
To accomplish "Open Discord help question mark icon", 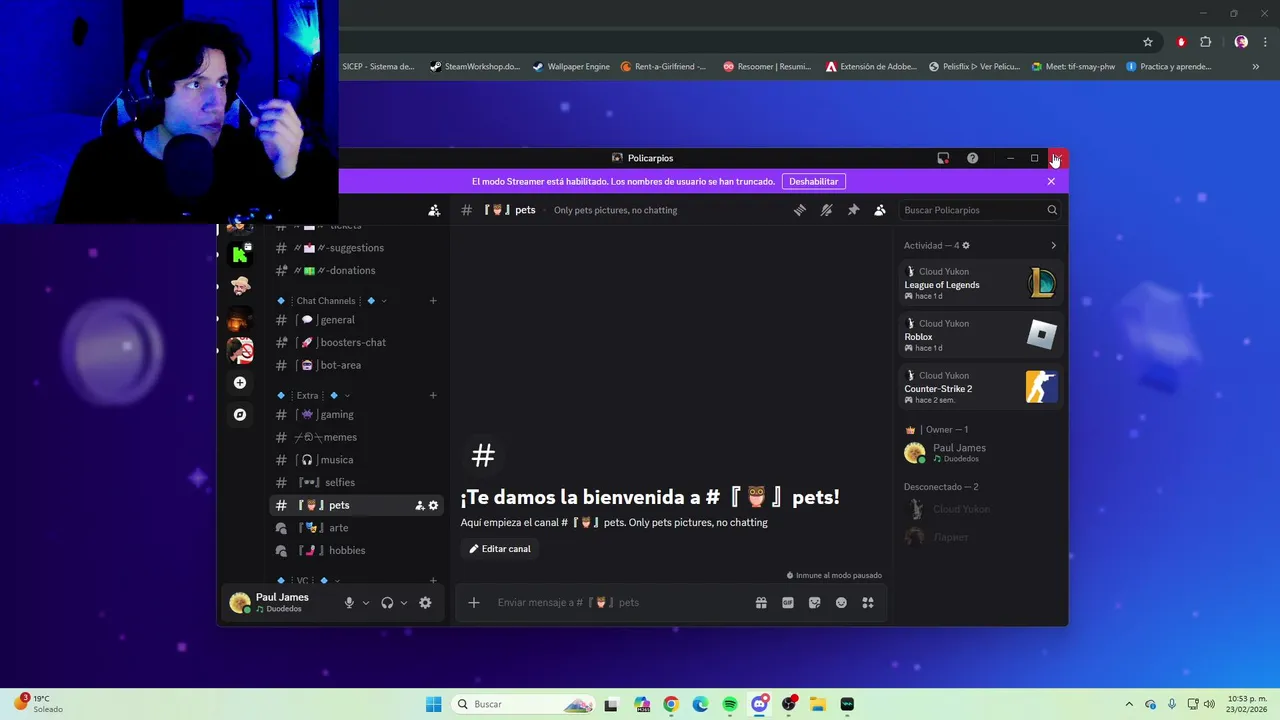I will (x=972, y=158).
